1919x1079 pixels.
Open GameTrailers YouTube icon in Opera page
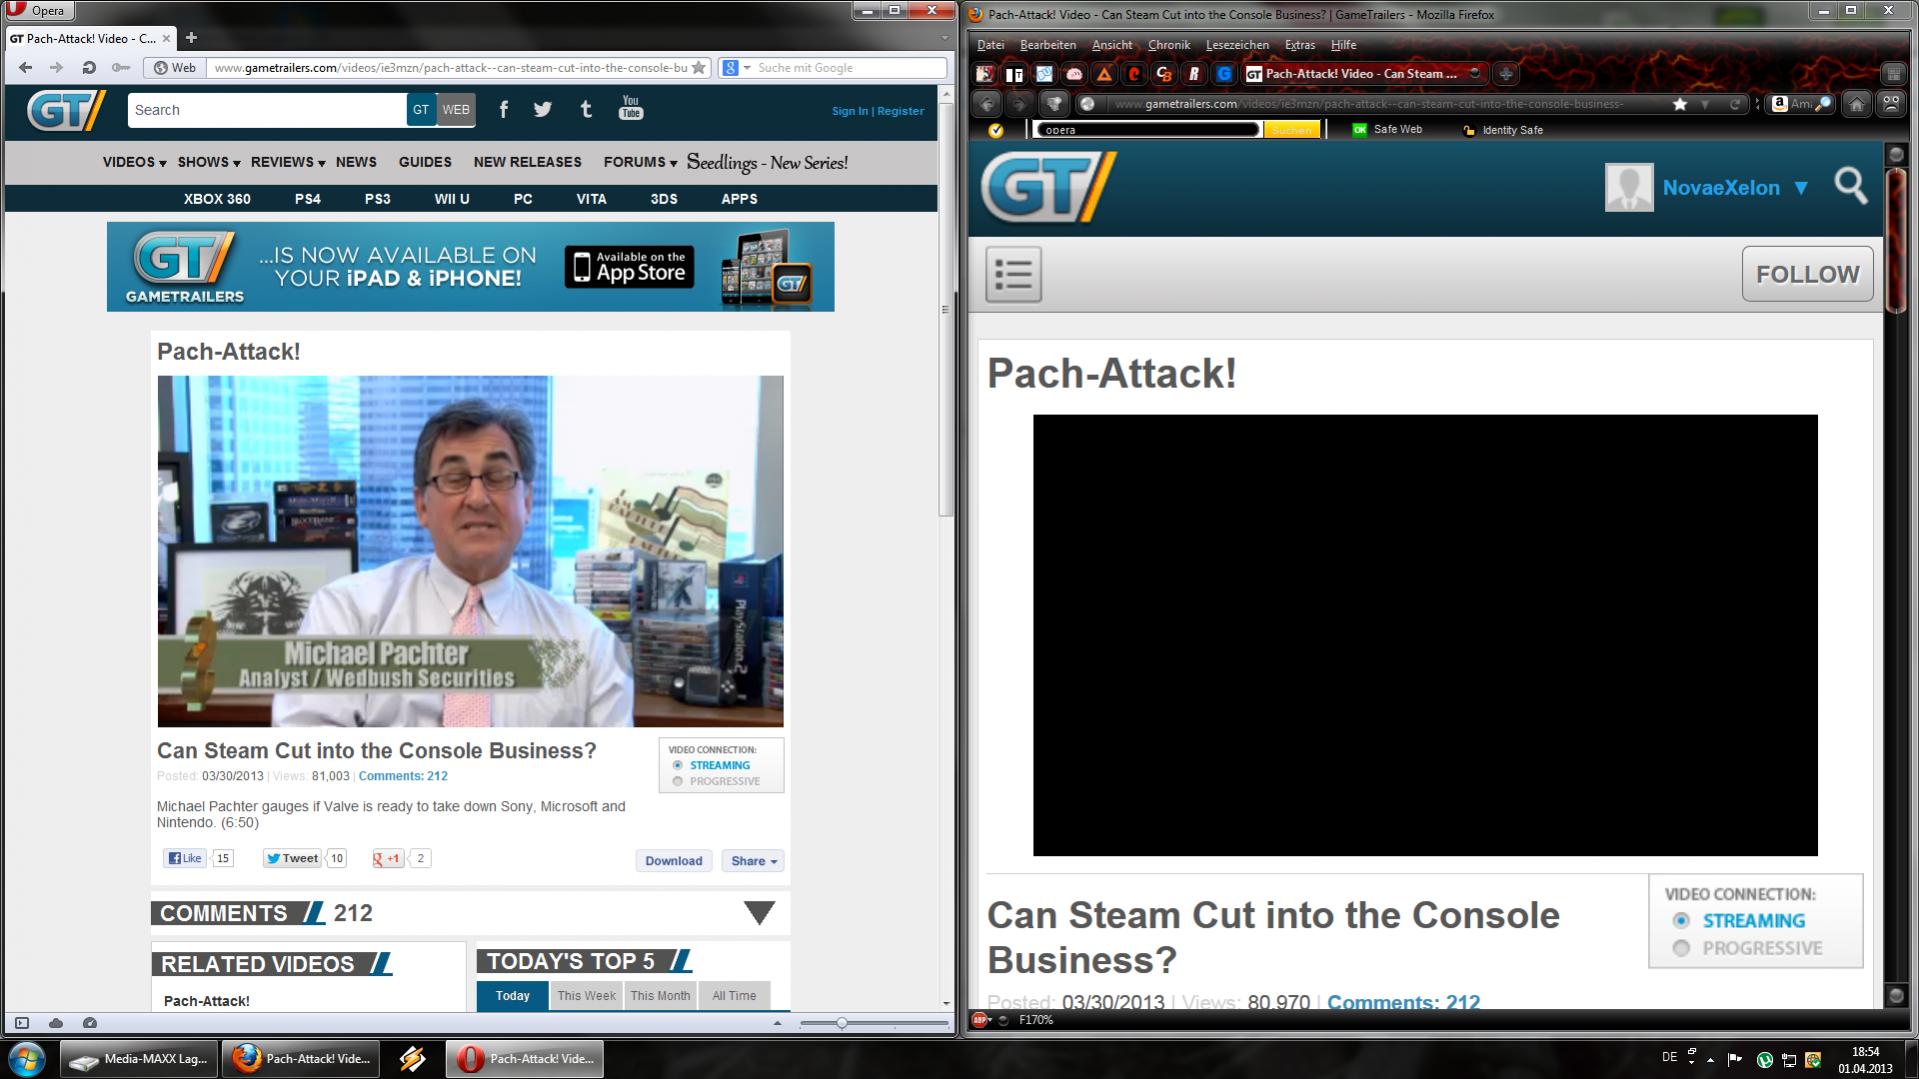pos(631,107)
